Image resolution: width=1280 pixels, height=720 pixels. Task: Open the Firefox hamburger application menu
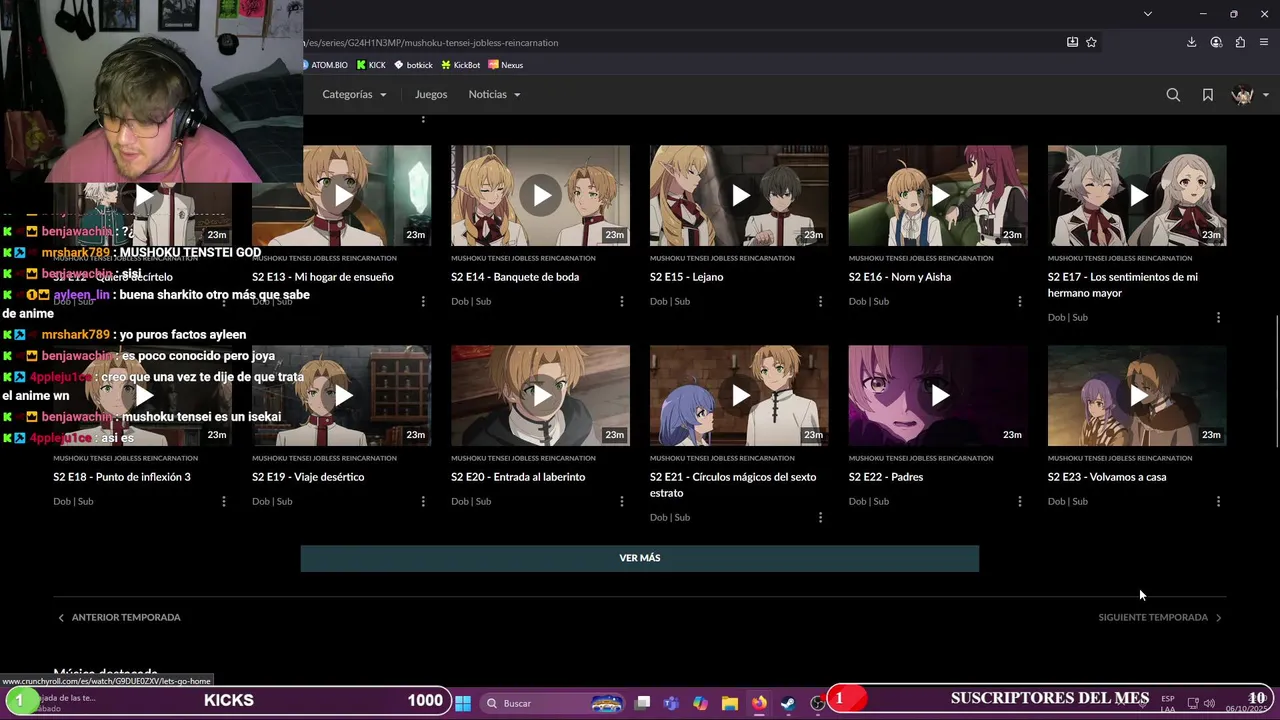click(1264, 42)
